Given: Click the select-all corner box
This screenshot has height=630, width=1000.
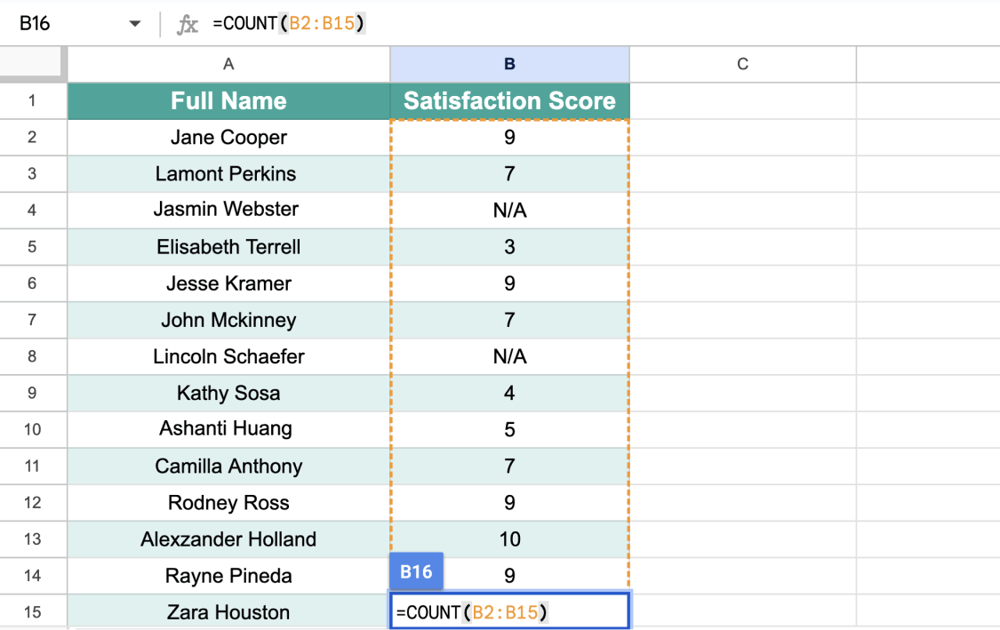Looking at the screenshot, I should pyautogui.click(x=33, y=64).
